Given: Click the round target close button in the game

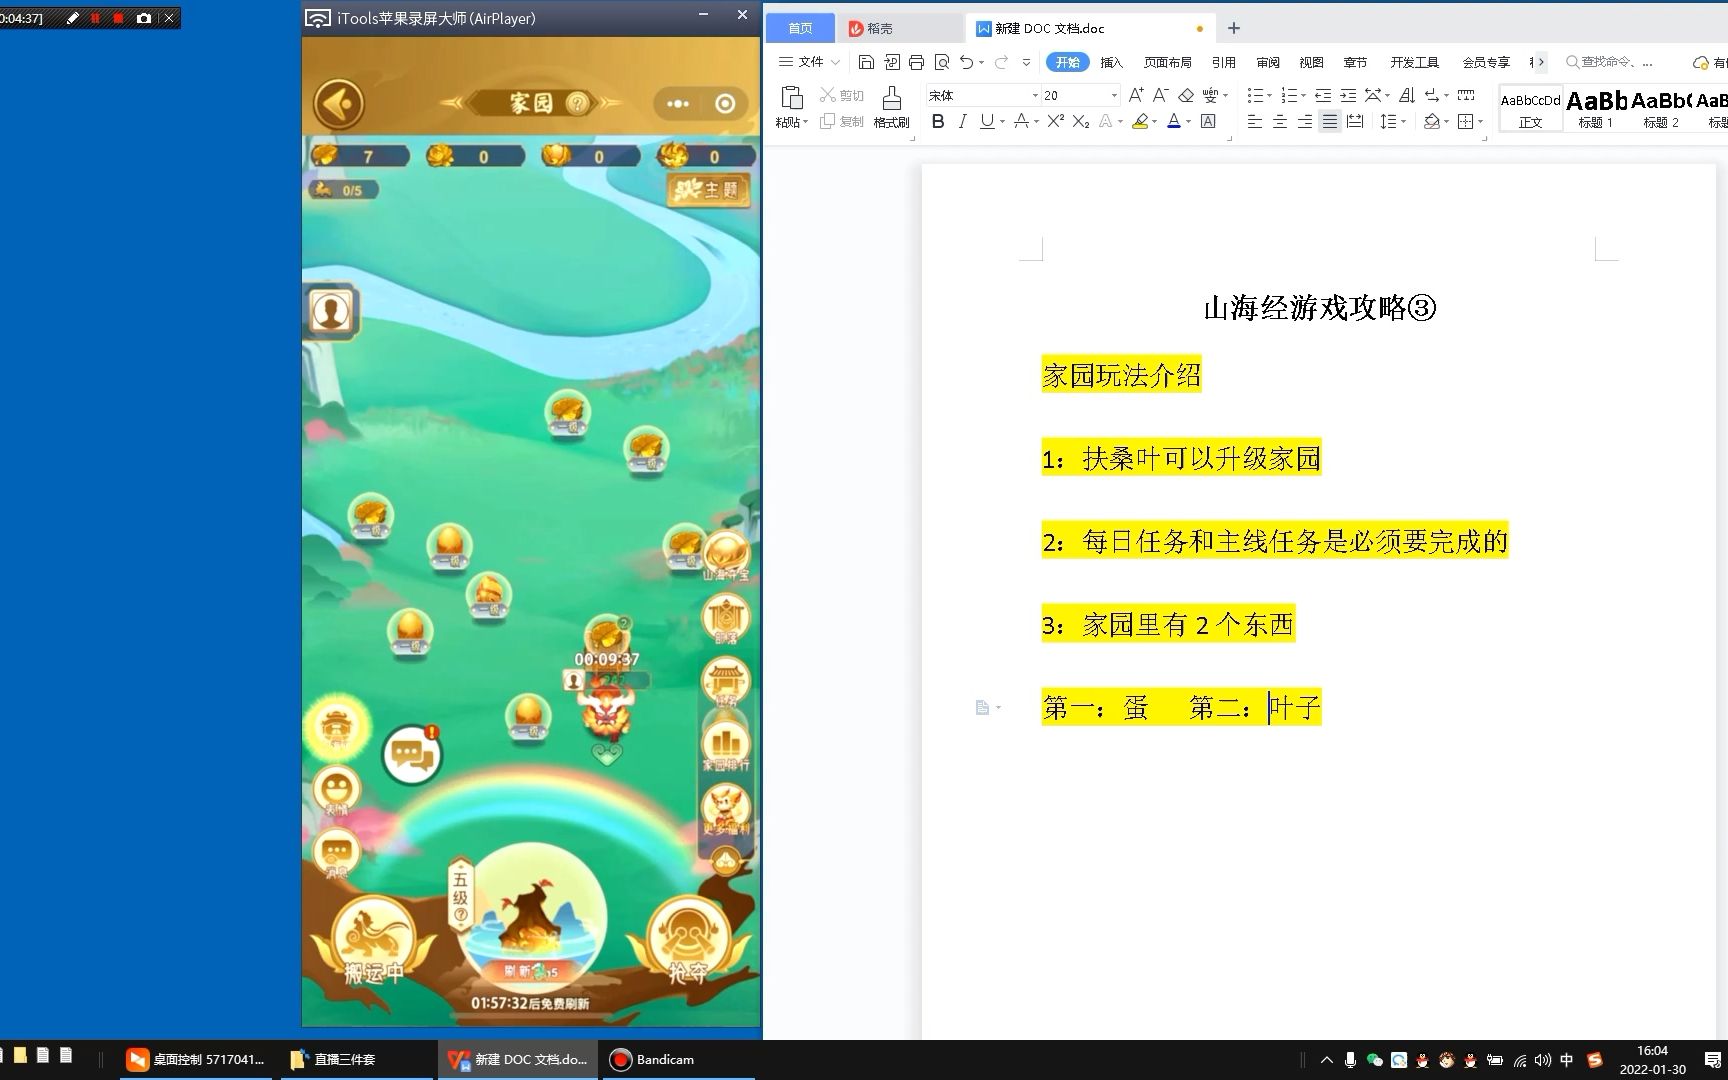Looking at the screenshot, I should pos(726,104).
